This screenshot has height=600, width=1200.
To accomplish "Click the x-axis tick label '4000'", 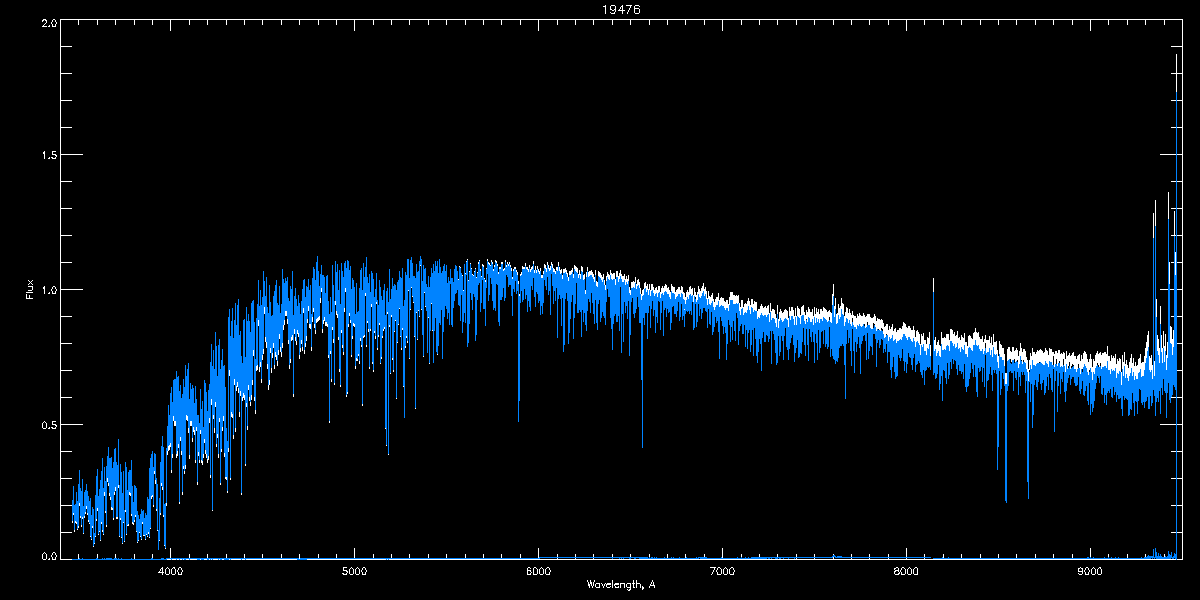I will coord(171,571).
